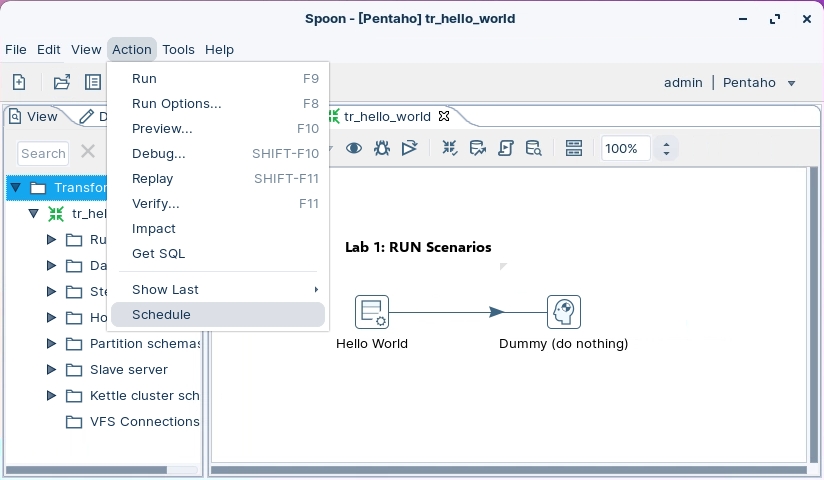This screenshot has width=824, height=480.
Task: Switch to the Design tab with pencil icon
Action: tap(94, 116)
